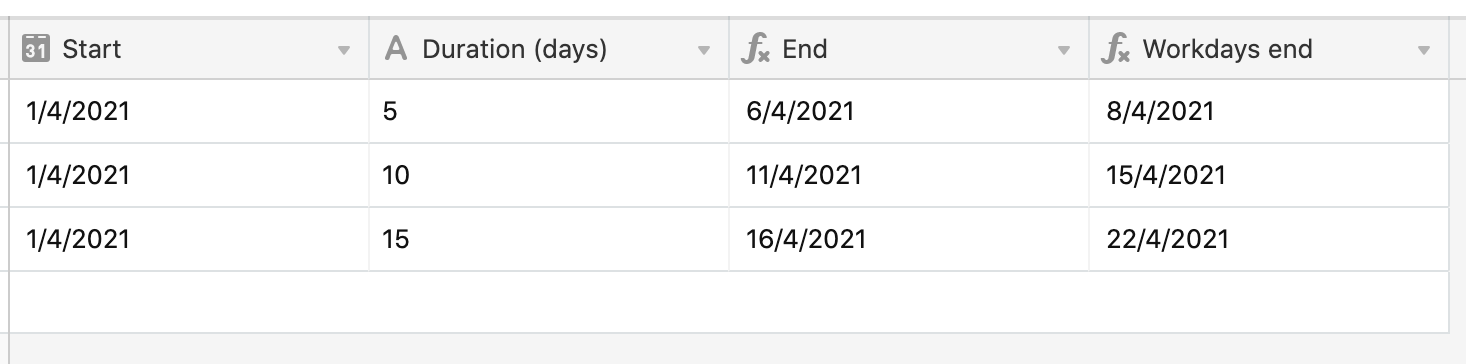Select the duration cell containing 5

549,111
